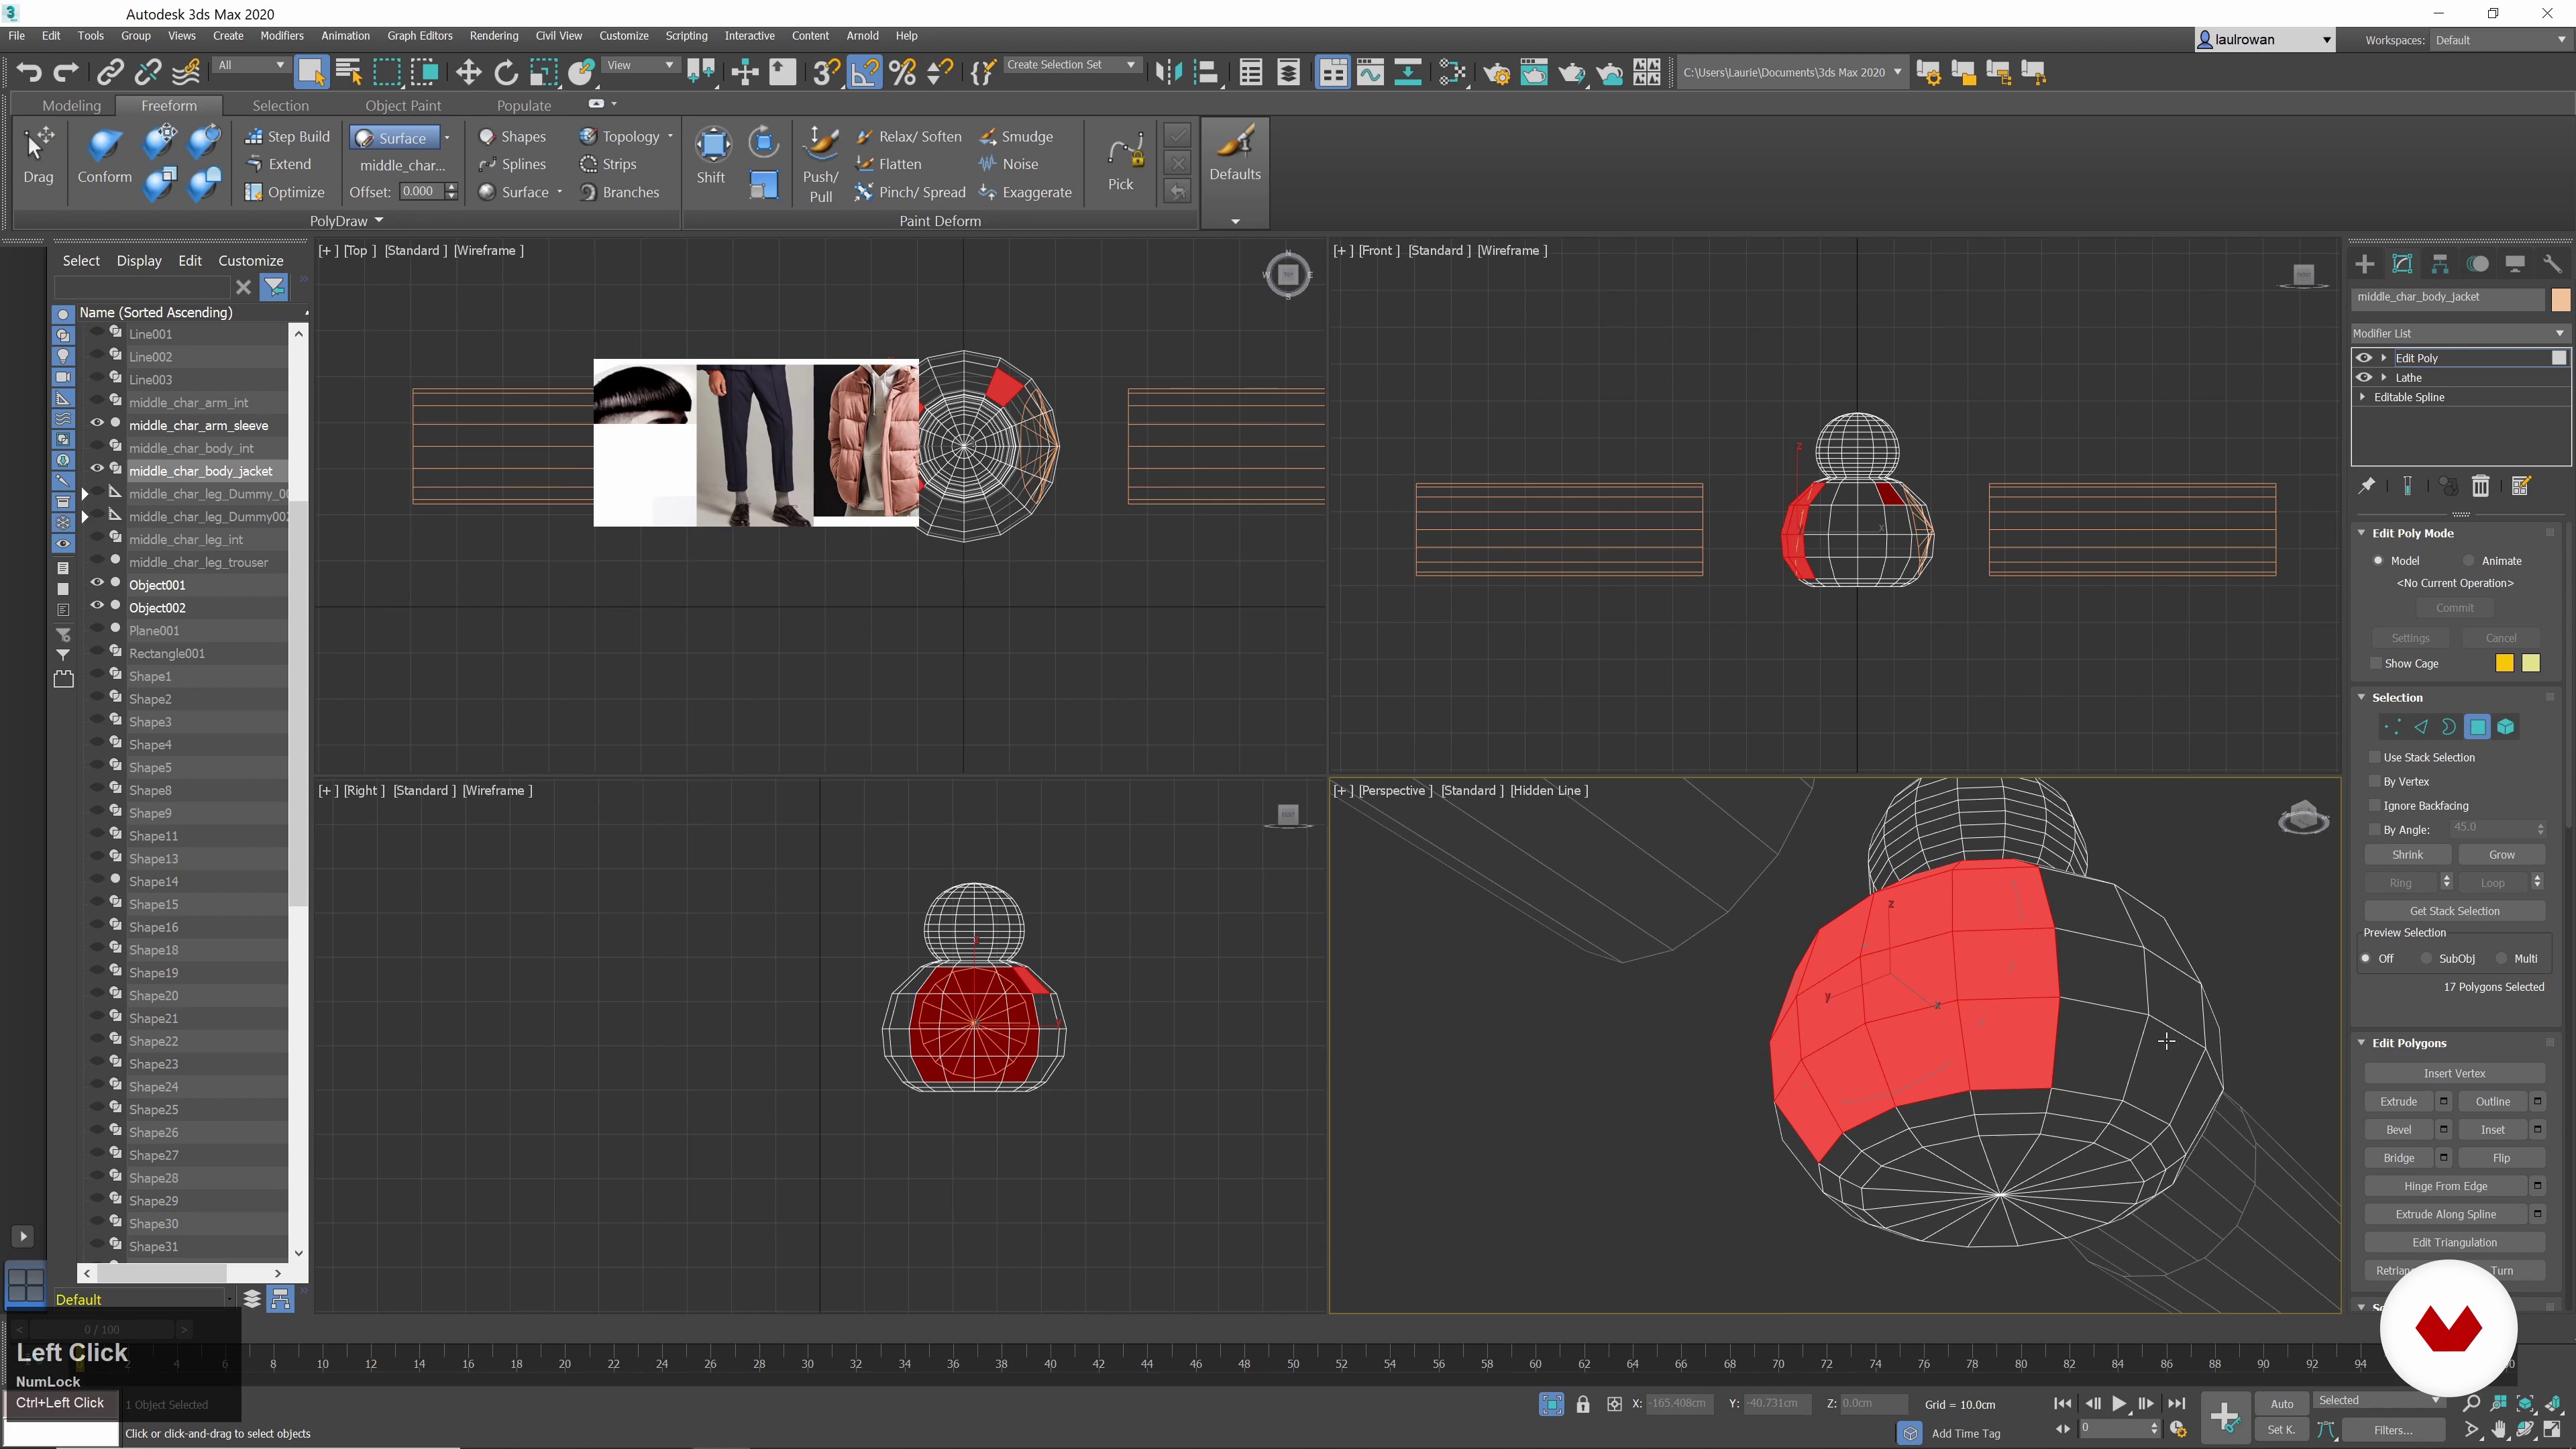2576x1449 pixels.
Task: Click Get Stack Selection button
Action: point(2455,910)
